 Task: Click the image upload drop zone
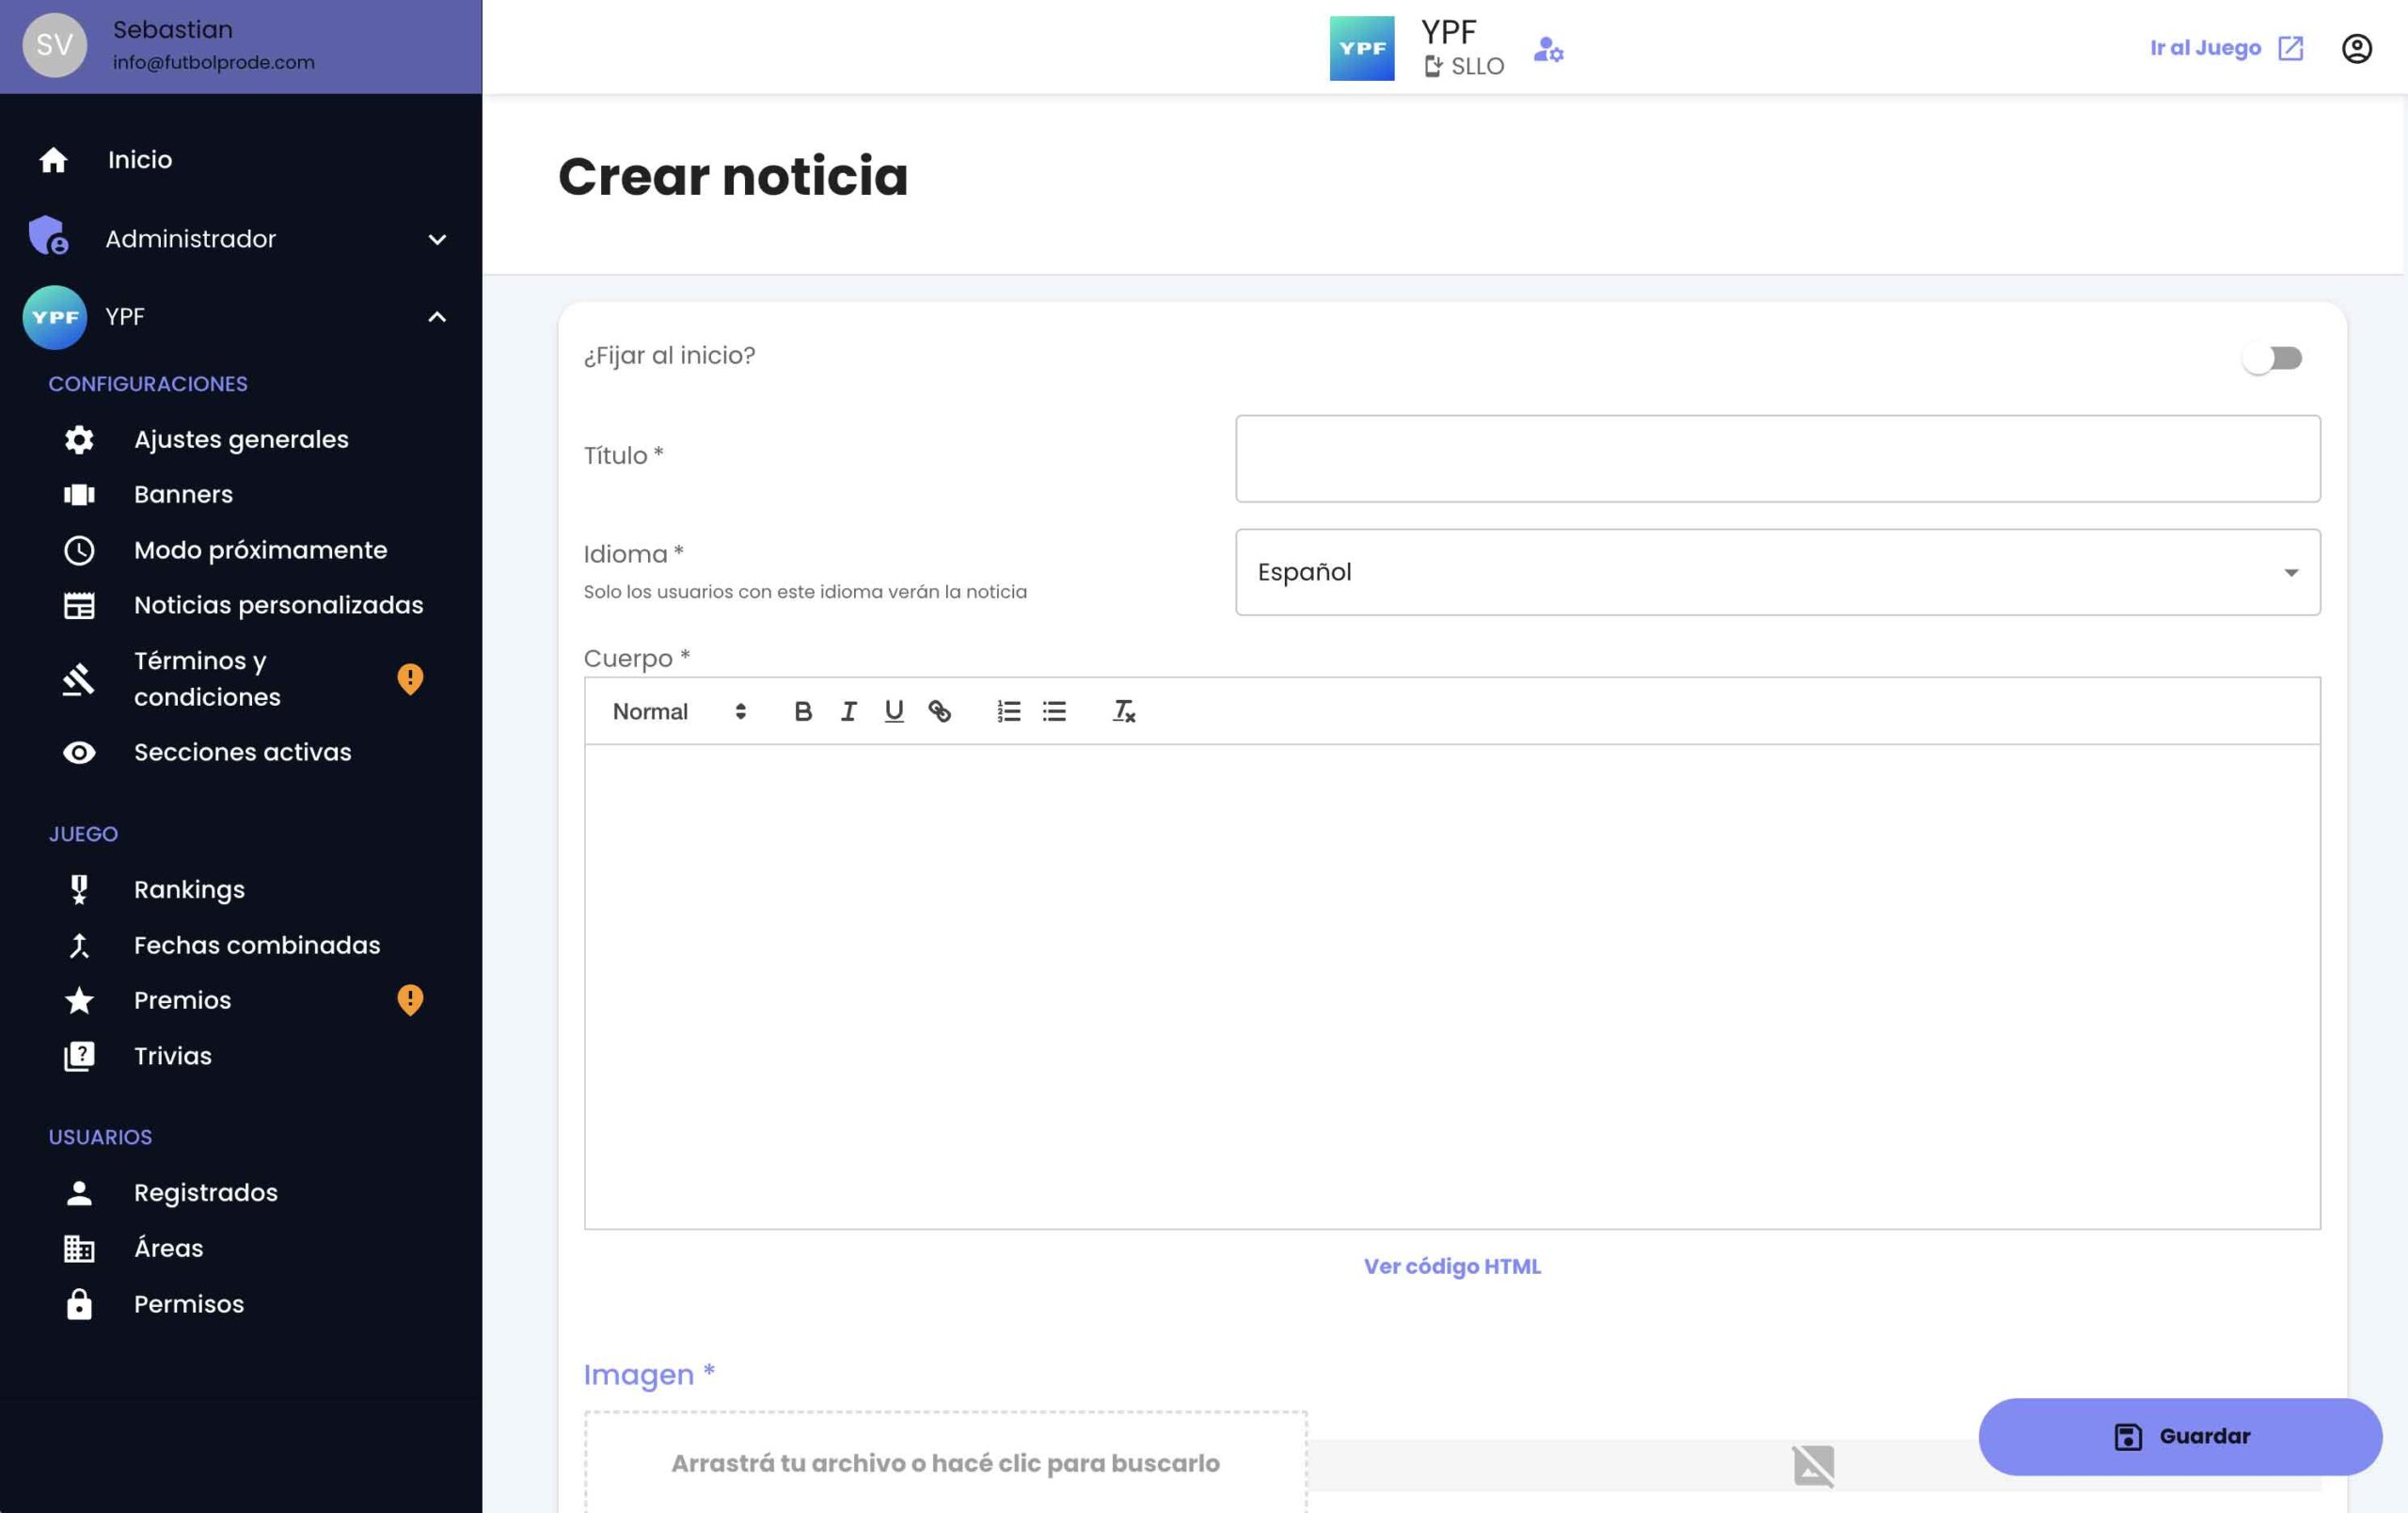pos(945,1462)
